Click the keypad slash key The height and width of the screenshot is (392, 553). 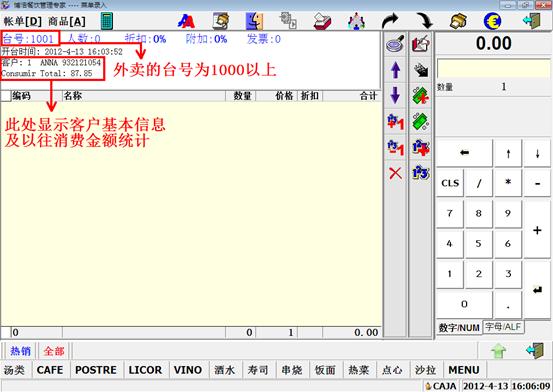coord(479,183)
